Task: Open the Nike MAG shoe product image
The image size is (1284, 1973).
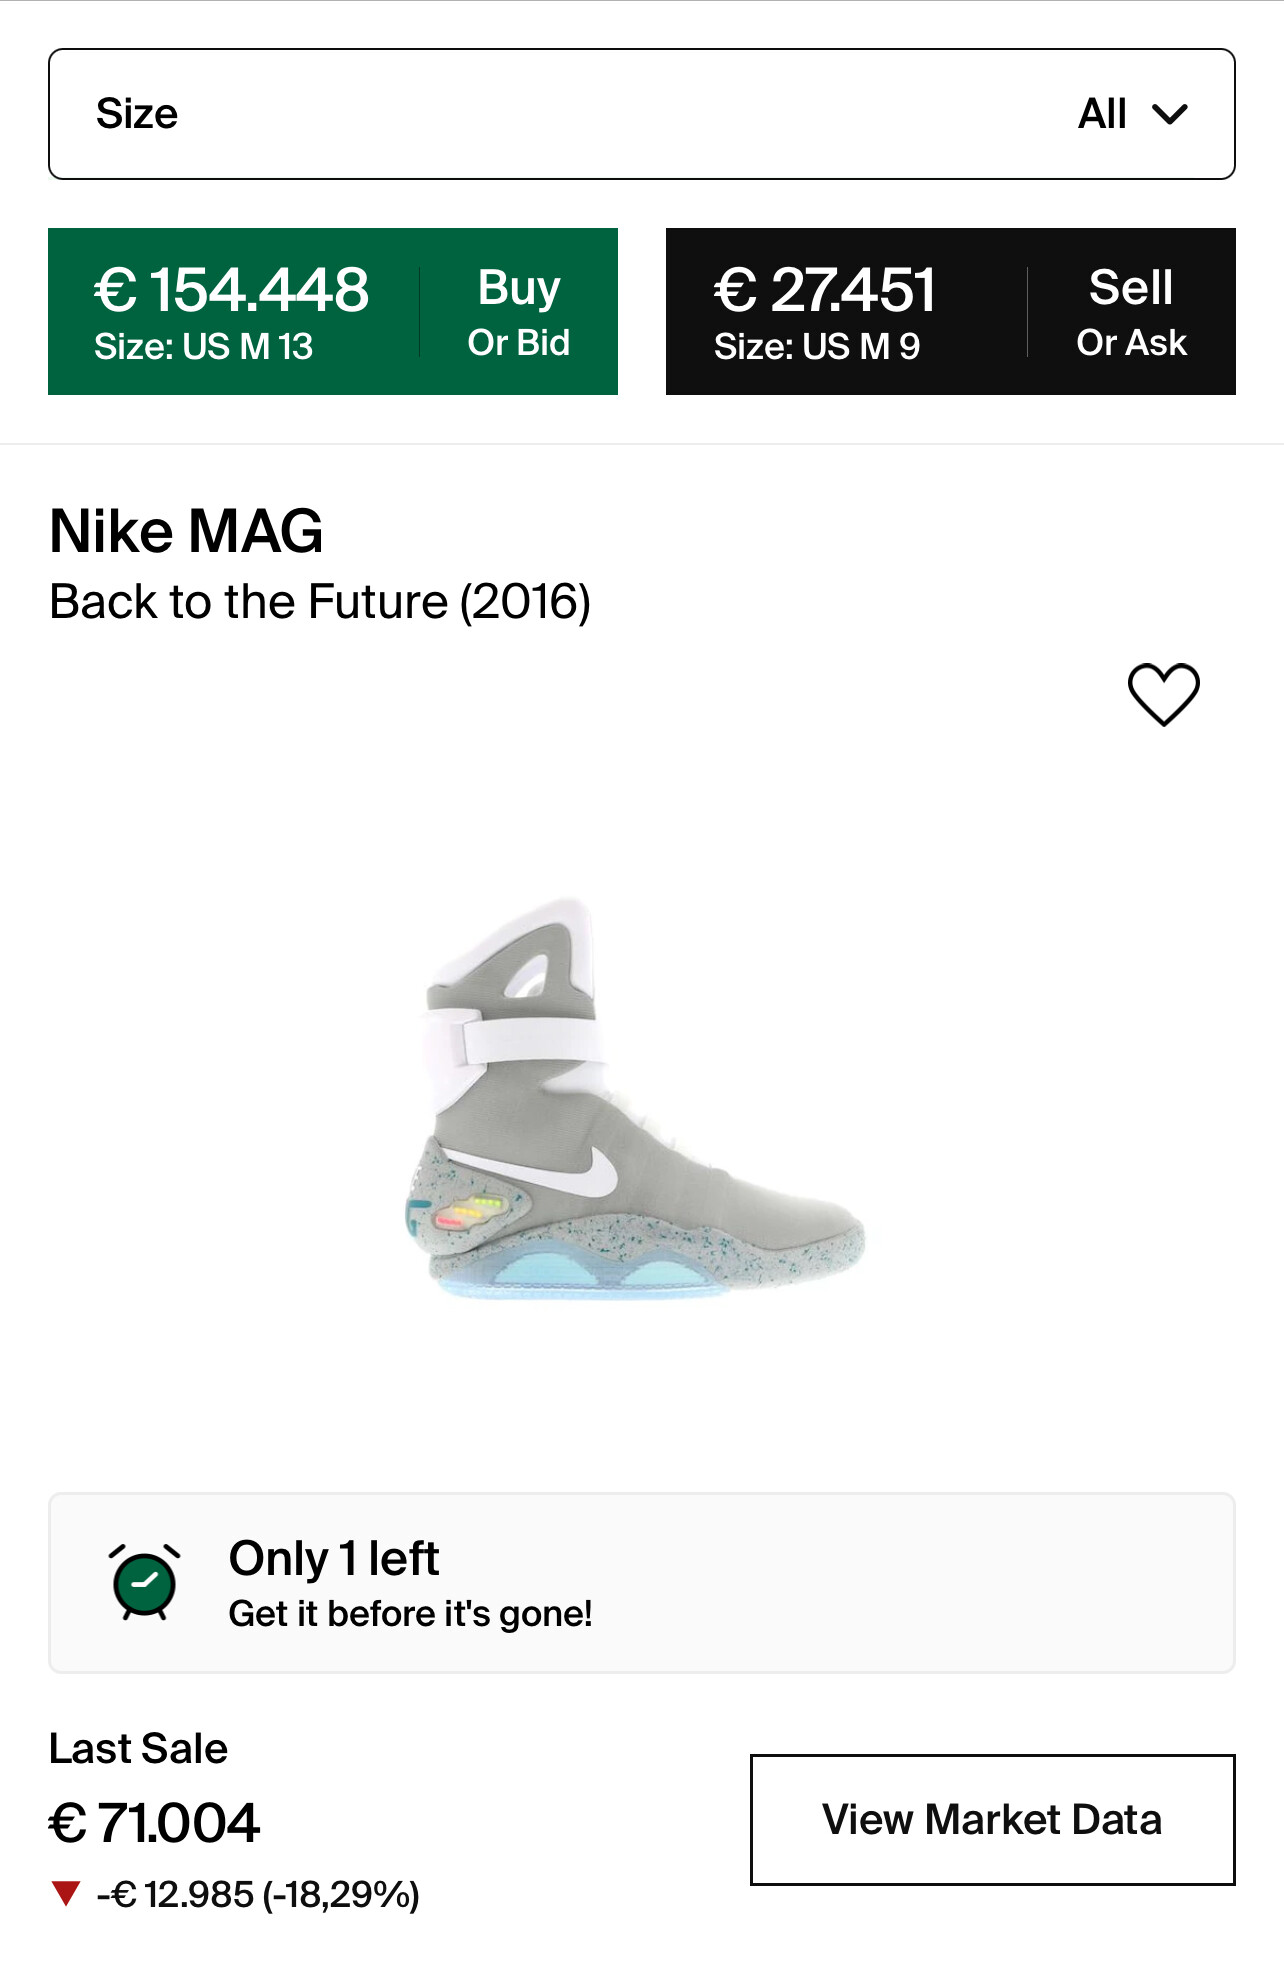Action: pyautogui.click(x=634, y=1100)
